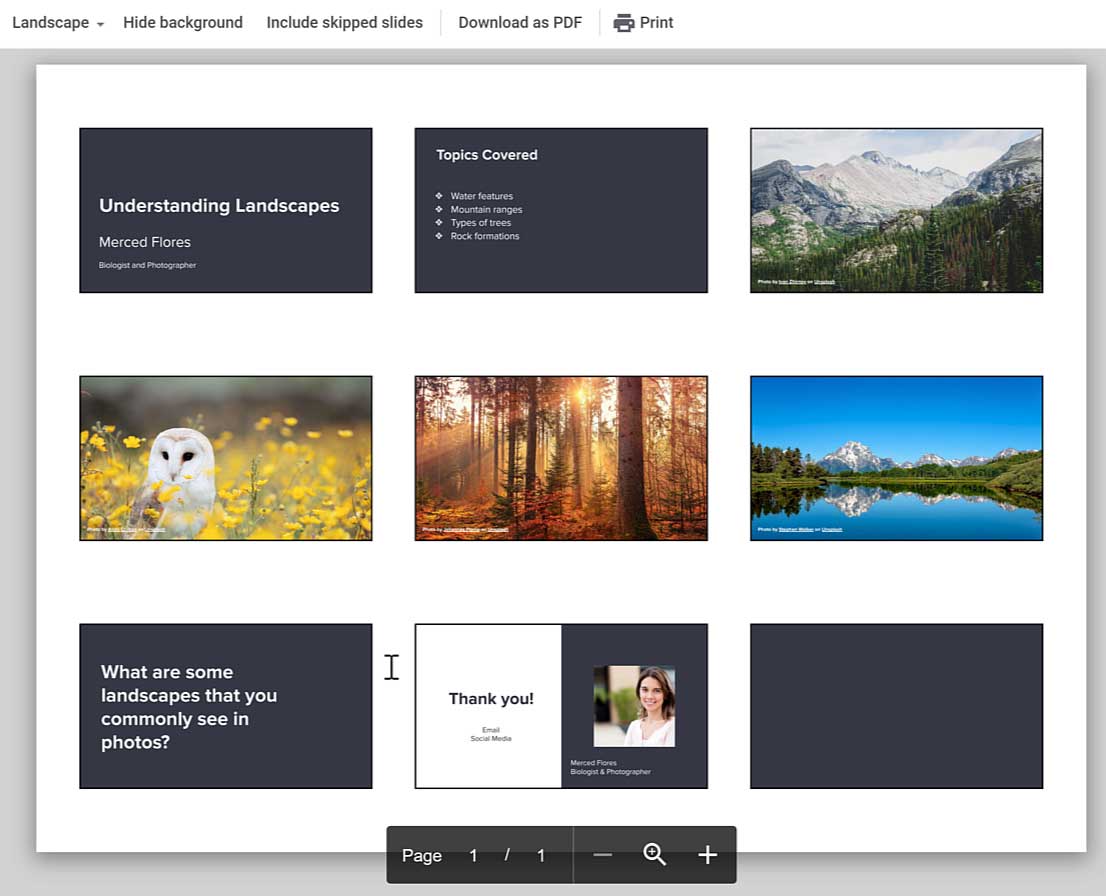
Task: Select the blank dark slide
Action: point(896,706)
